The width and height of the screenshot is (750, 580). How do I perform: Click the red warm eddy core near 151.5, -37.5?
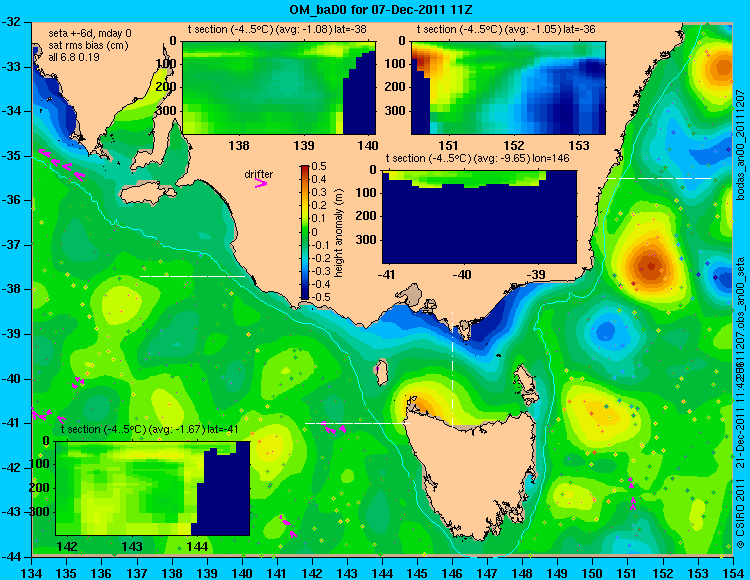[651, 266]
